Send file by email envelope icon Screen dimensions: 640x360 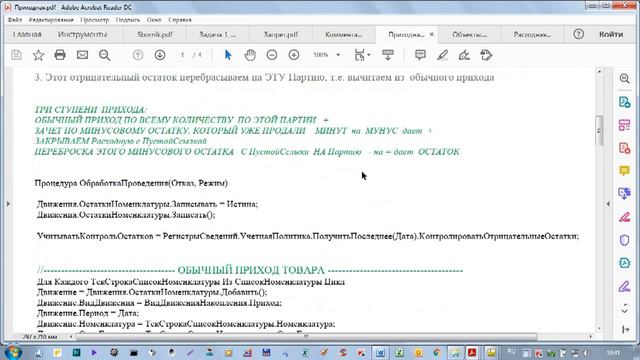pyautogui.click(x=82, y=55)
